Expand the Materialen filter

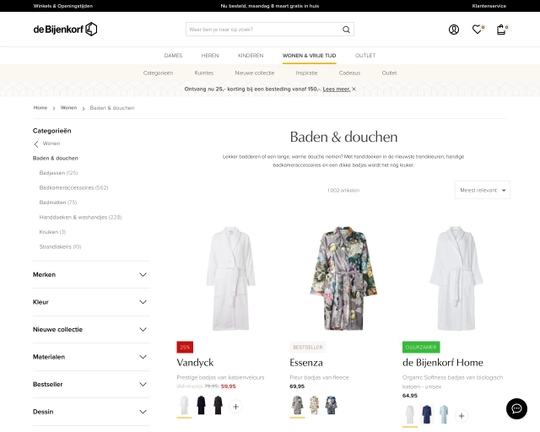click(91, 357)
